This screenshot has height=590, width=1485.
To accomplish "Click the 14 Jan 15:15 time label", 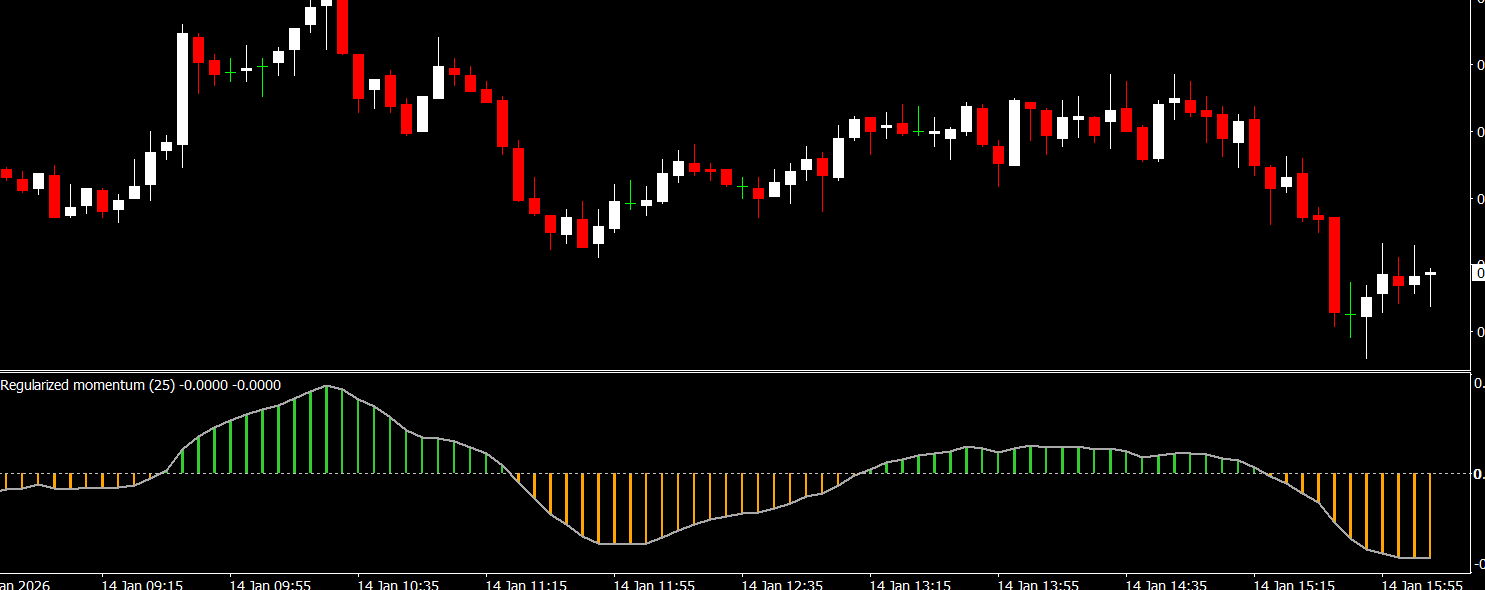I will (1294, 584).
